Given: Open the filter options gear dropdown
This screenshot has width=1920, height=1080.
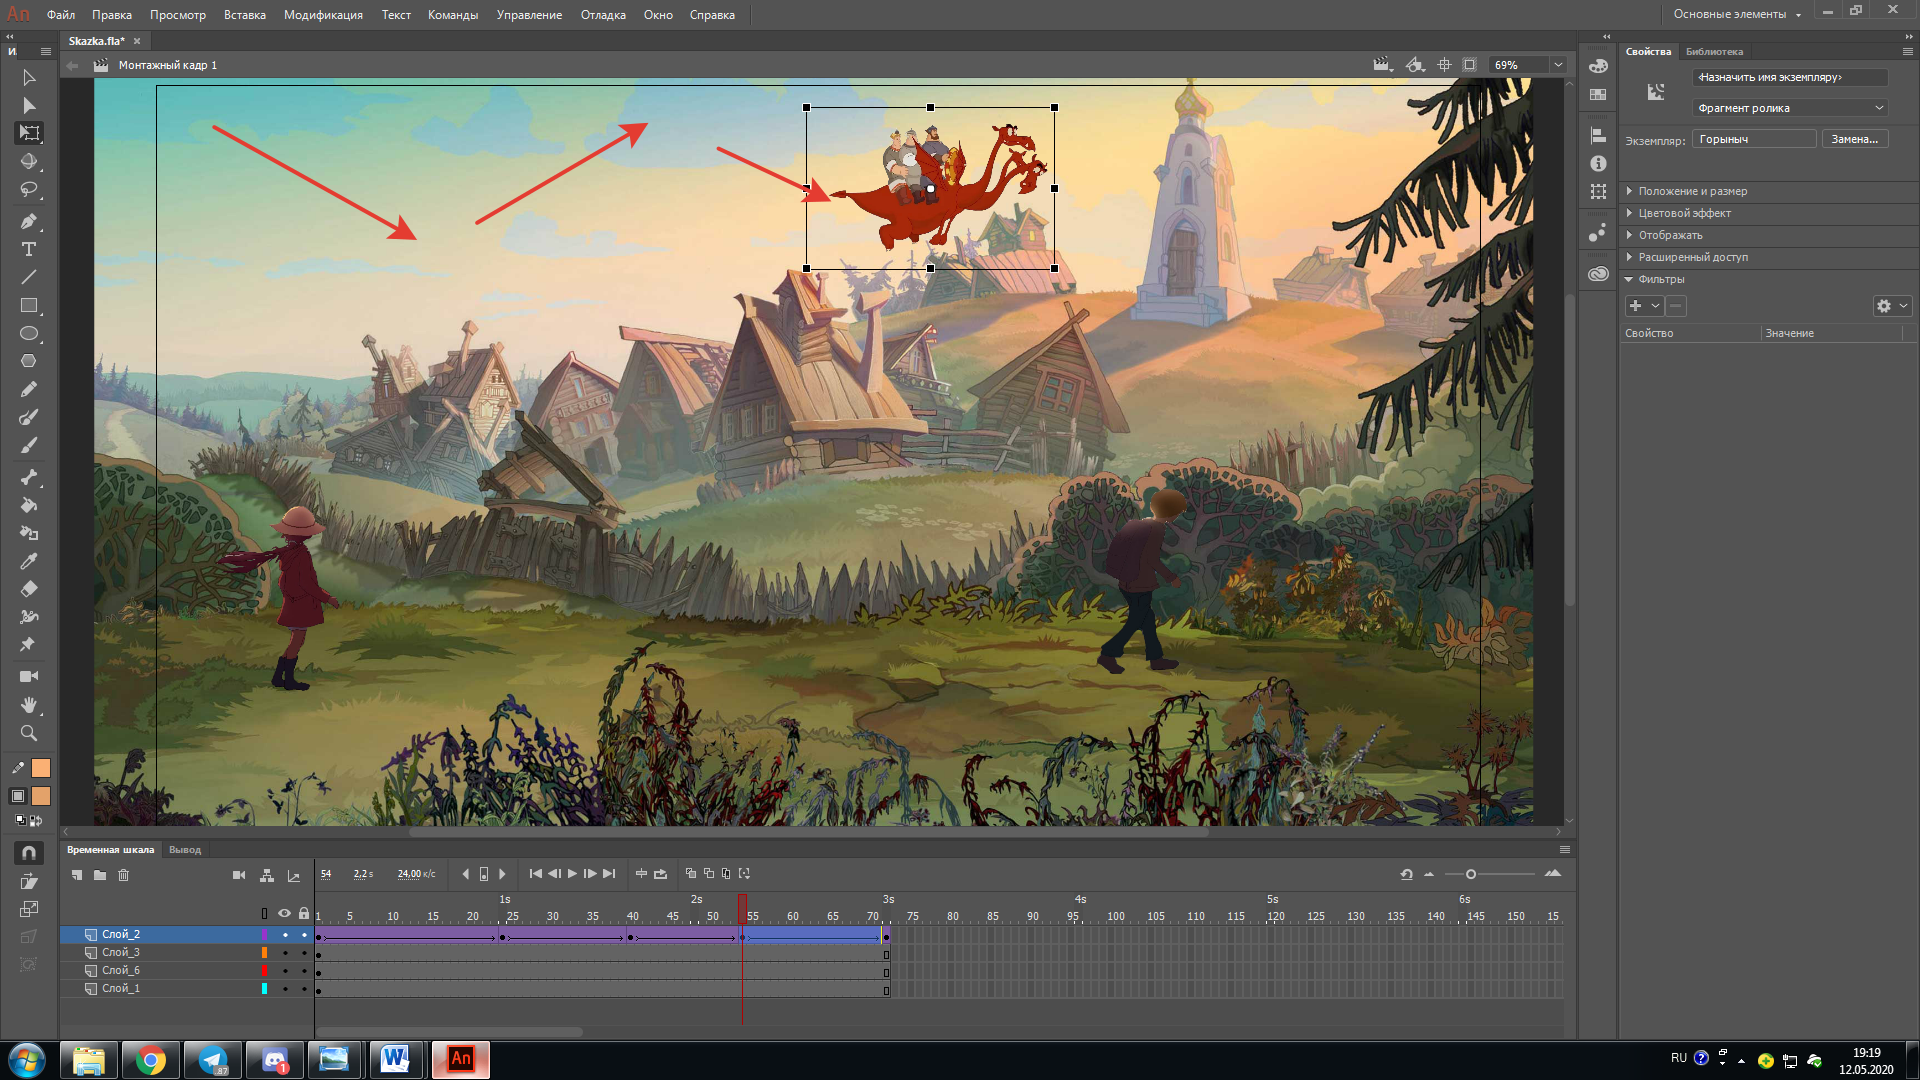Looking at the screenshot, I should [1892, 306].
